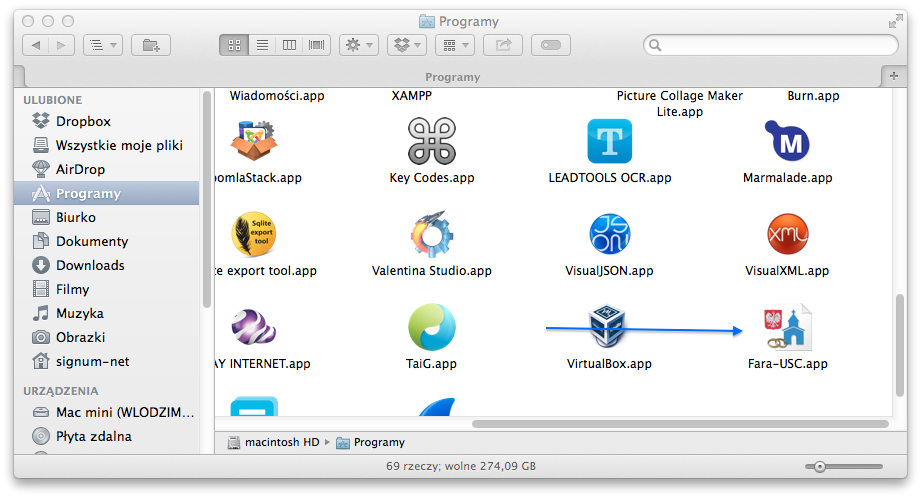Image resolution: width=921 pixels, height=498 pixels.
Task: Click the Fara-USC.app file name
Action: point(787,364)
